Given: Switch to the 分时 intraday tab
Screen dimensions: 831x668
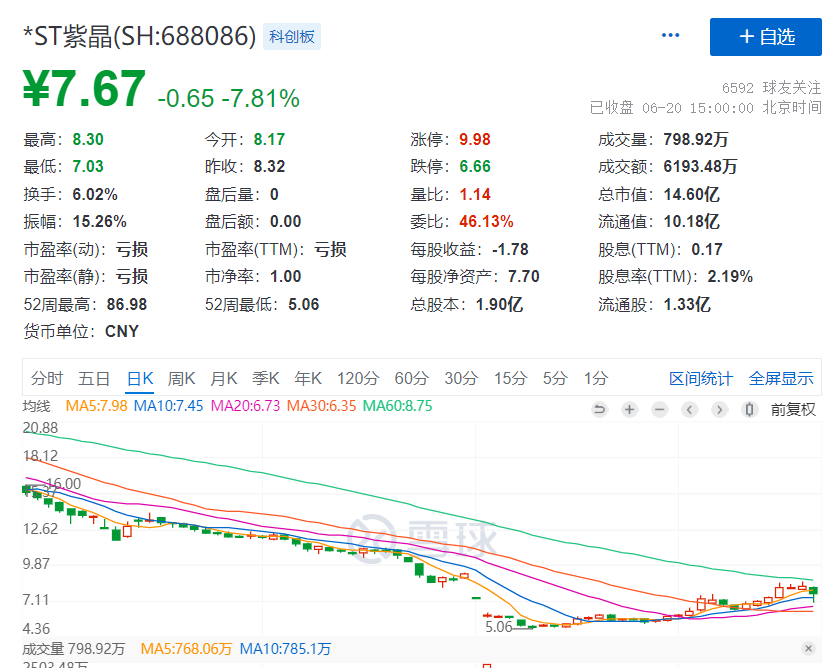Looking at the screenshot, I should pos(46,378).
